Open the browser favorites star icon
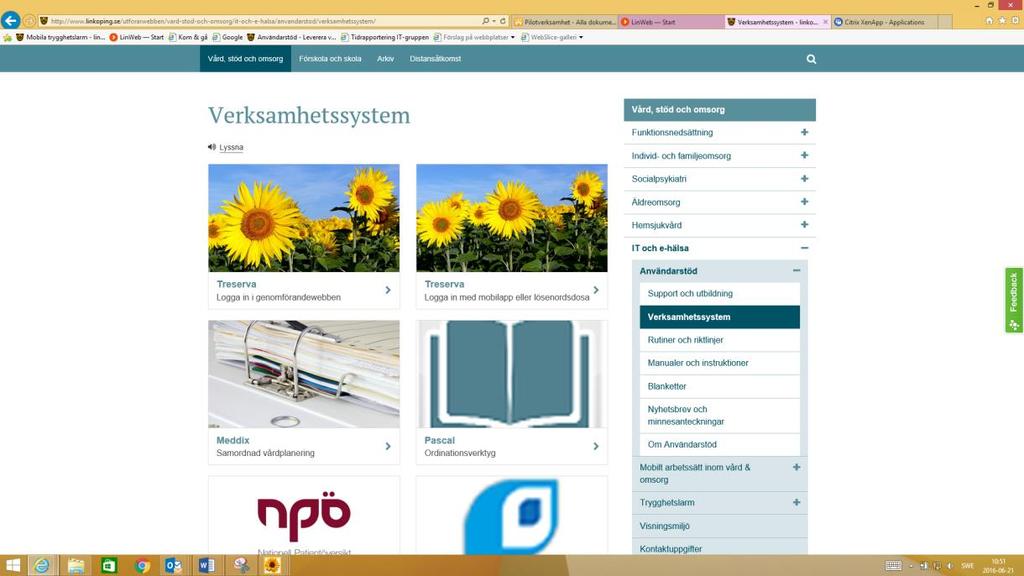 1002,21
